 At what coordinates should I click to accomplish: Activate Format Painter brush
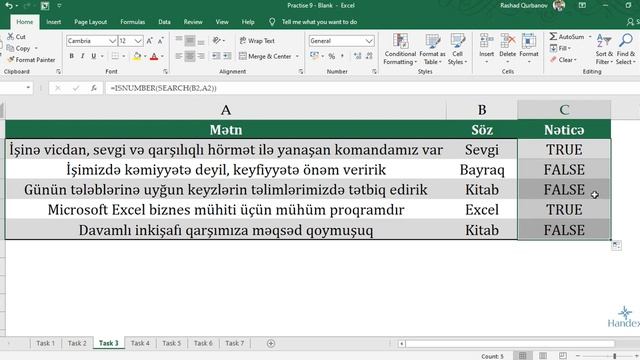click(x=31, y=60)
